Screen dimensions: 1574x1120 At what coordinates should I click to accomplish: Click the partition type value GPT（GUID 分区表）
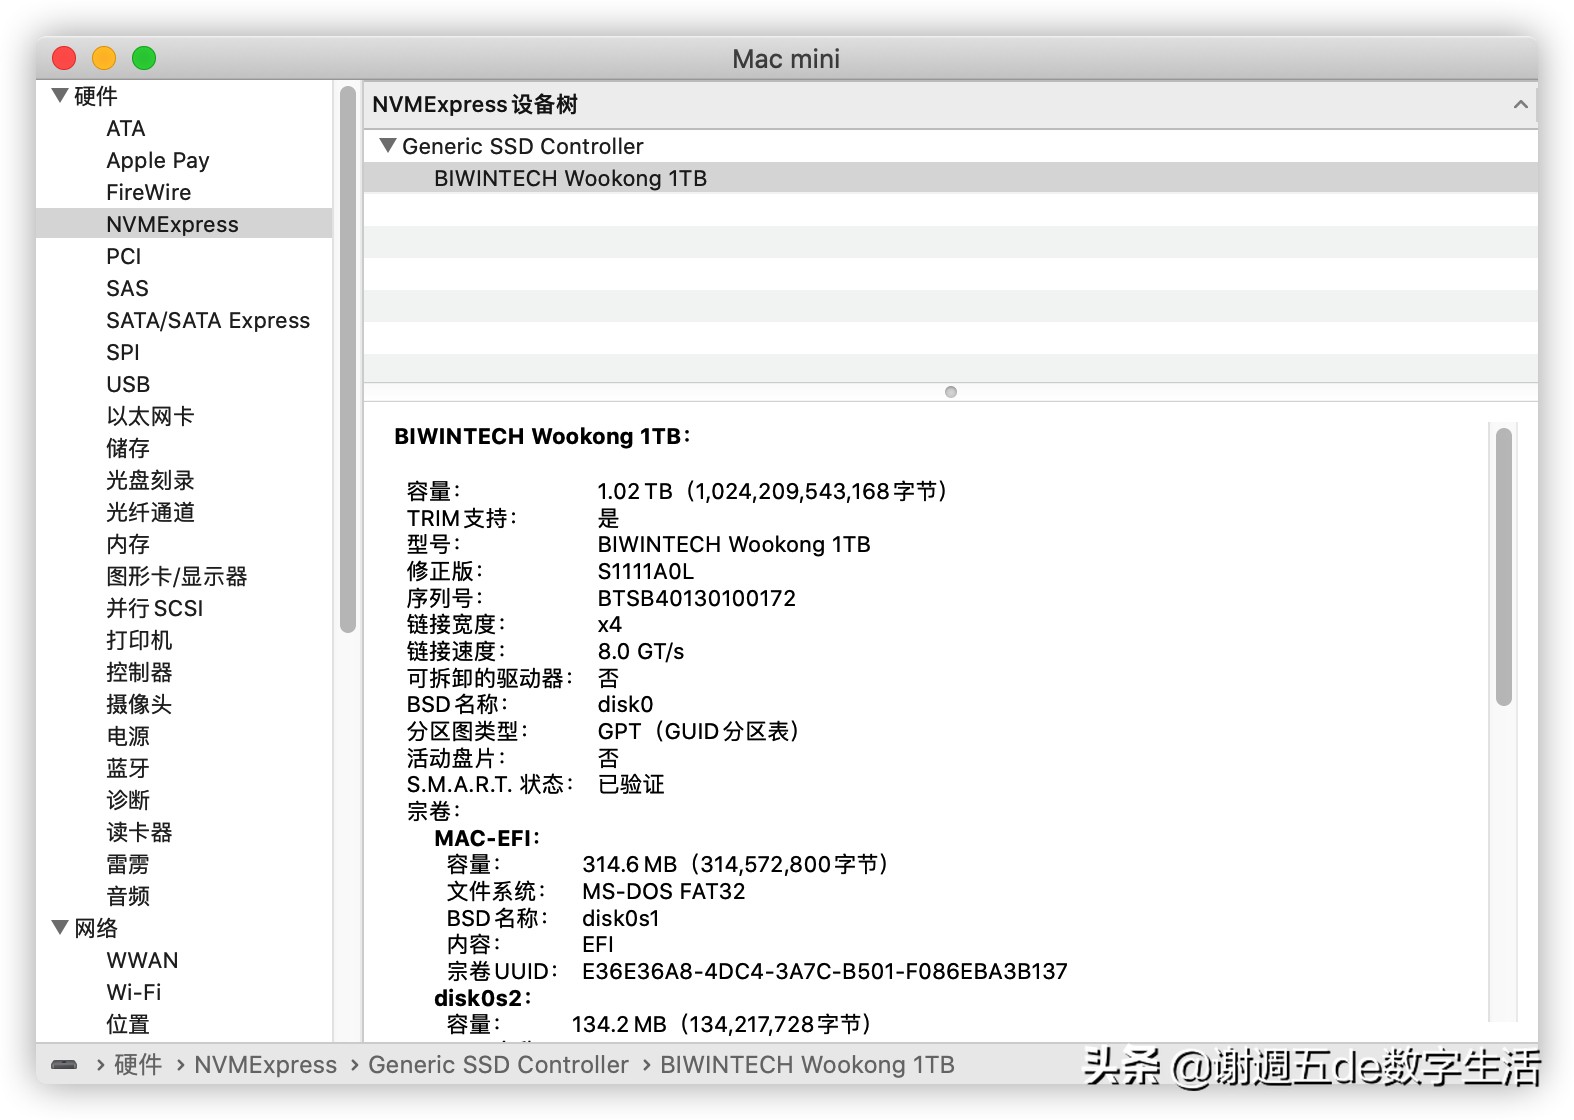pos(699,731)
